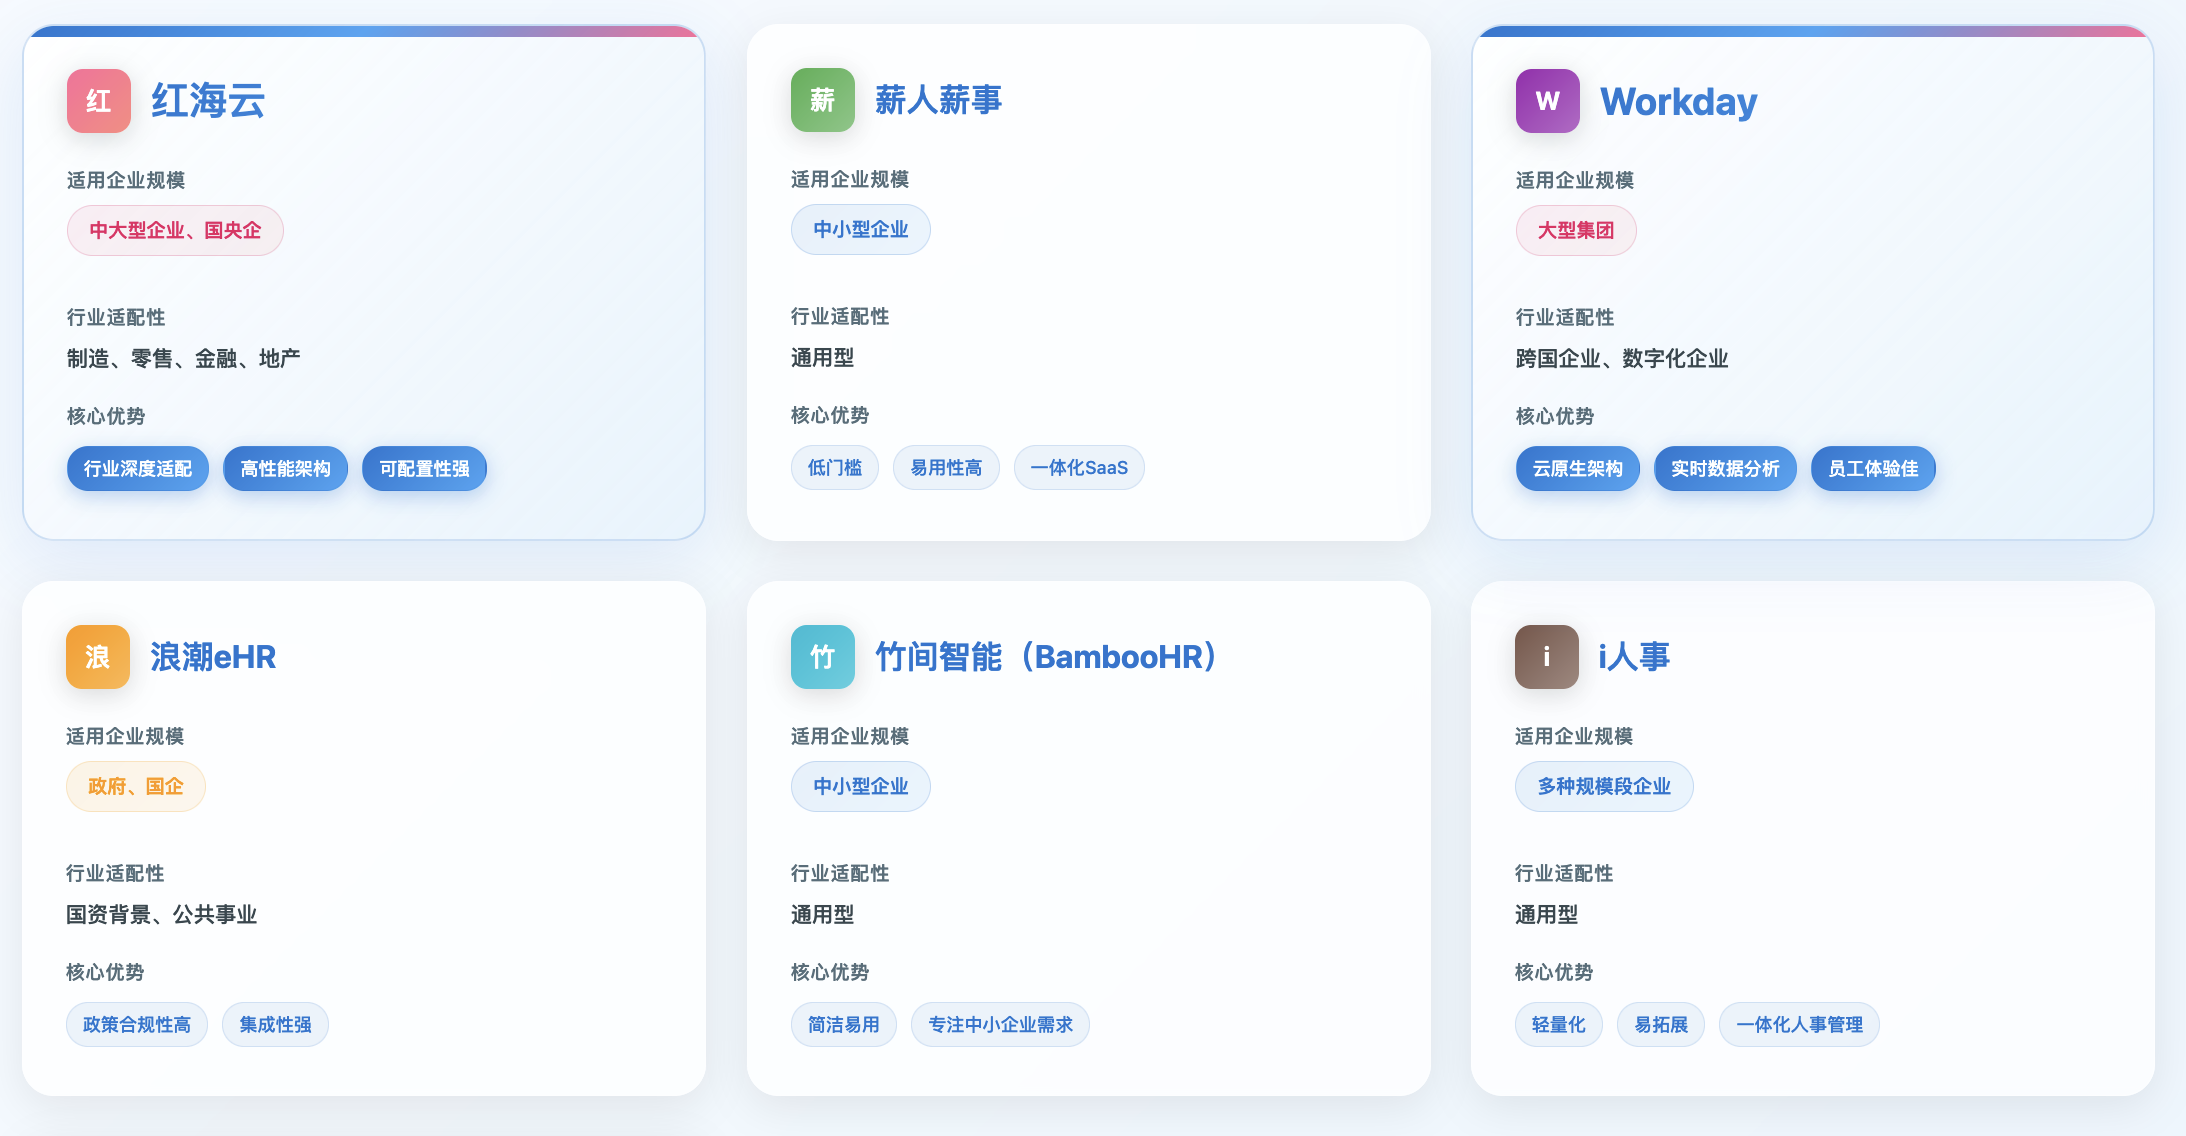Screen dimensions: 2186x1136
Task: Click the brown i logo icon
Action: 1546,657
